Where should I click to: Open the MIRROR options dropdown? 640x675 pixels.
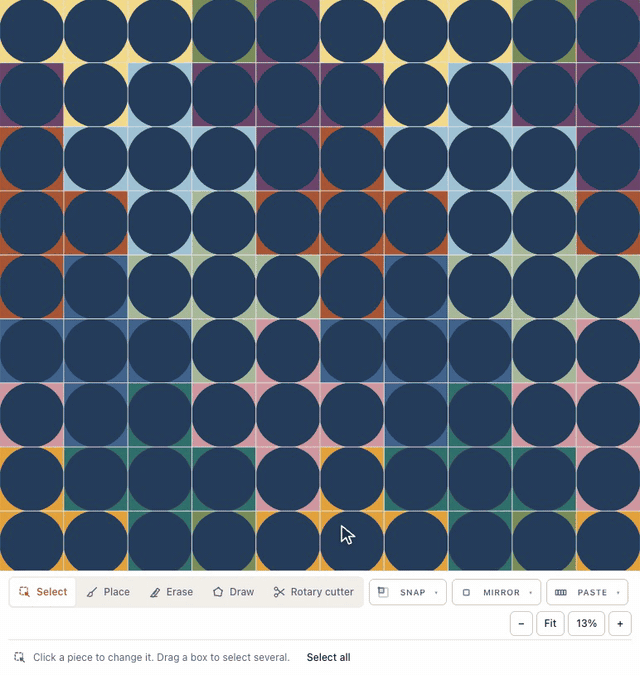(496, 592)
